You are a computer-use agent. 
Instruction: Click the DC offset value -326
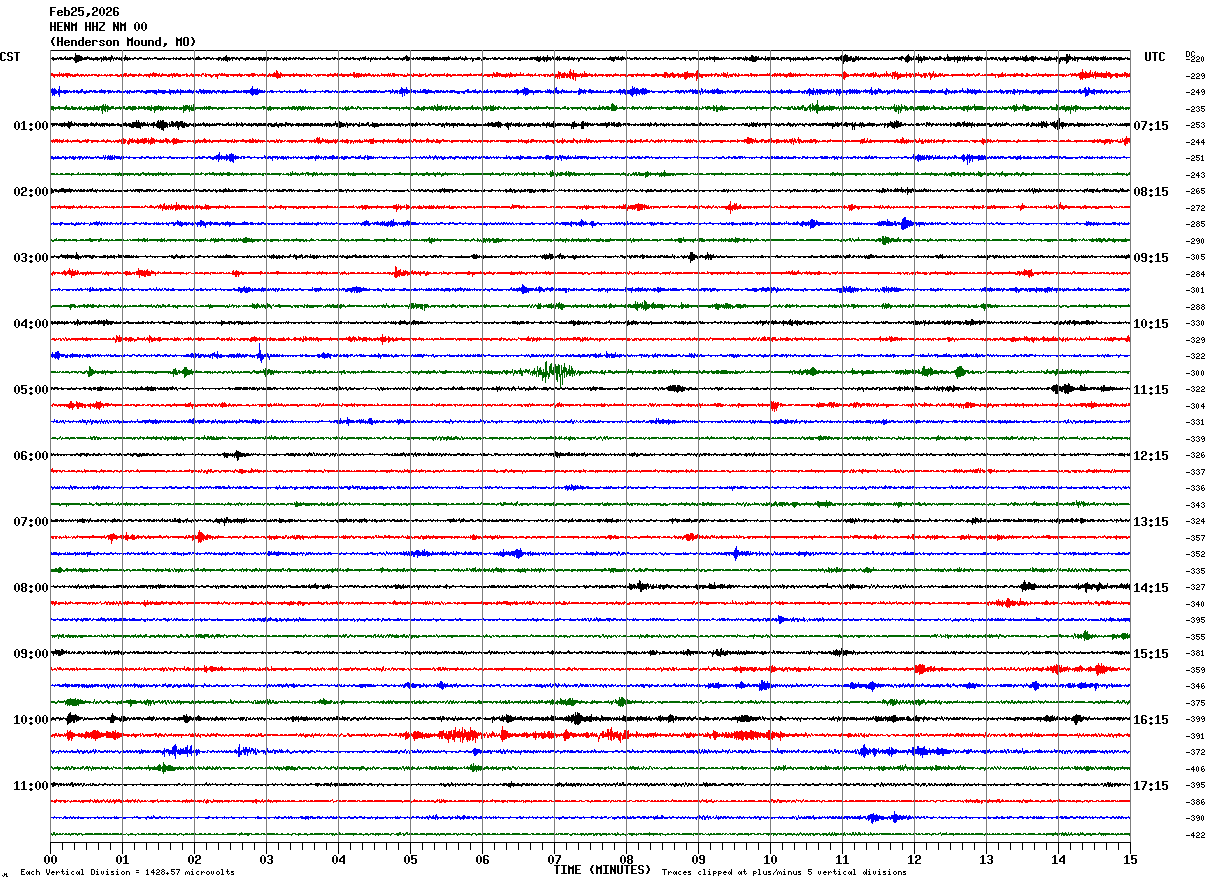click(1195, 456)
